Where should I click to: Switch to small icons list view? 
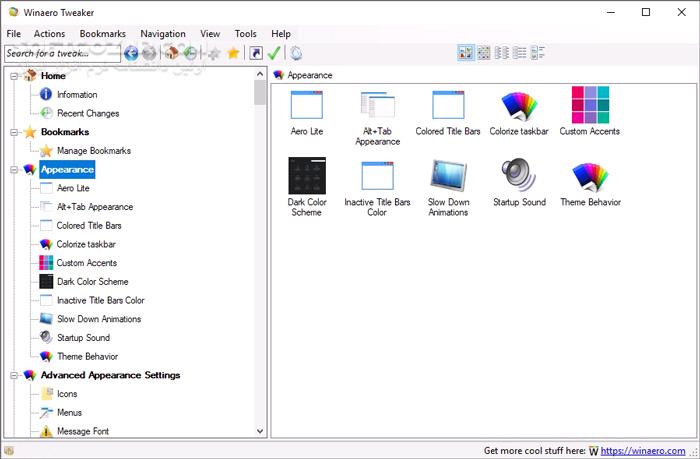pos(502,53)
